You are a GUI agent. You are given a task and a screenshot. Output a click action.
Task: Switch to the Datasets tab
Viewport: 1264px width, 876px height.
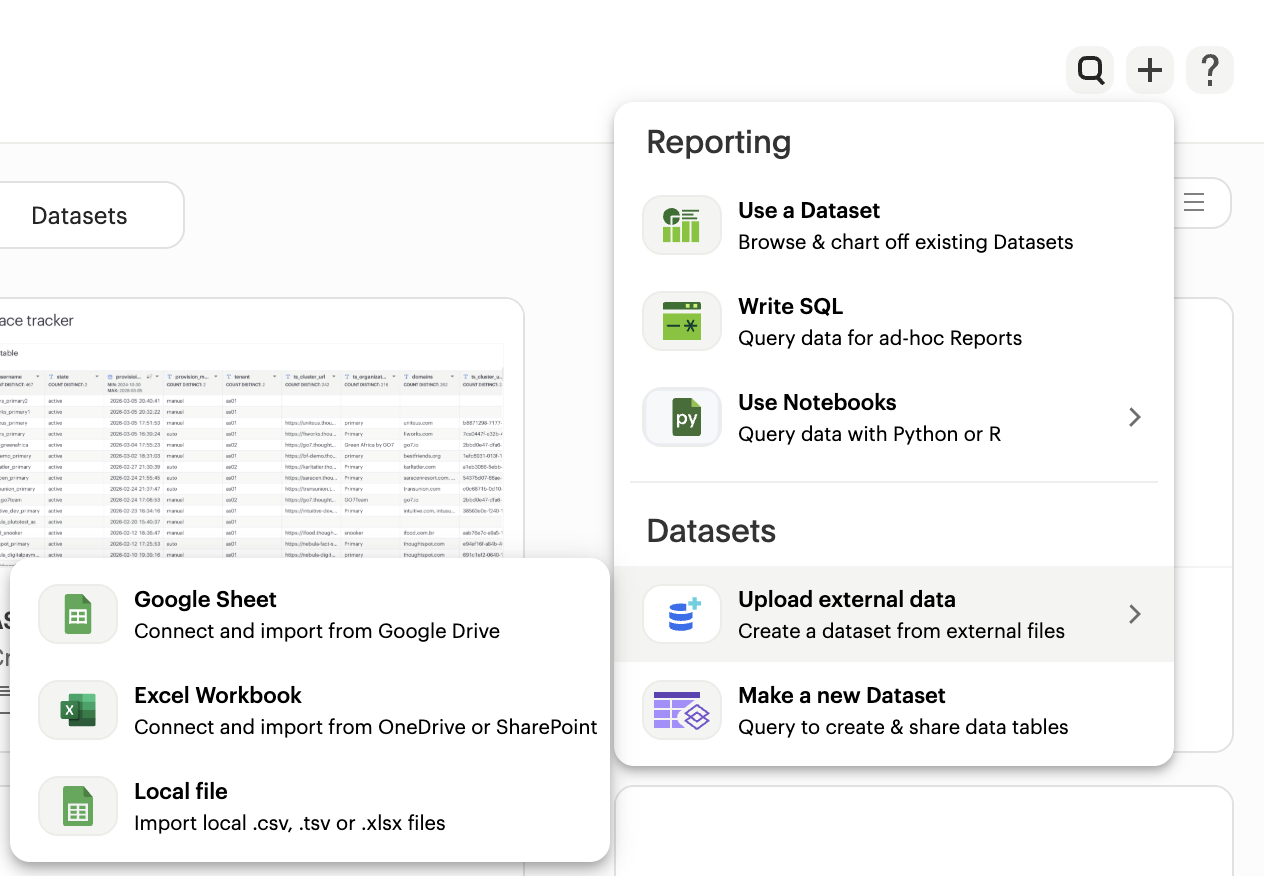79,214
